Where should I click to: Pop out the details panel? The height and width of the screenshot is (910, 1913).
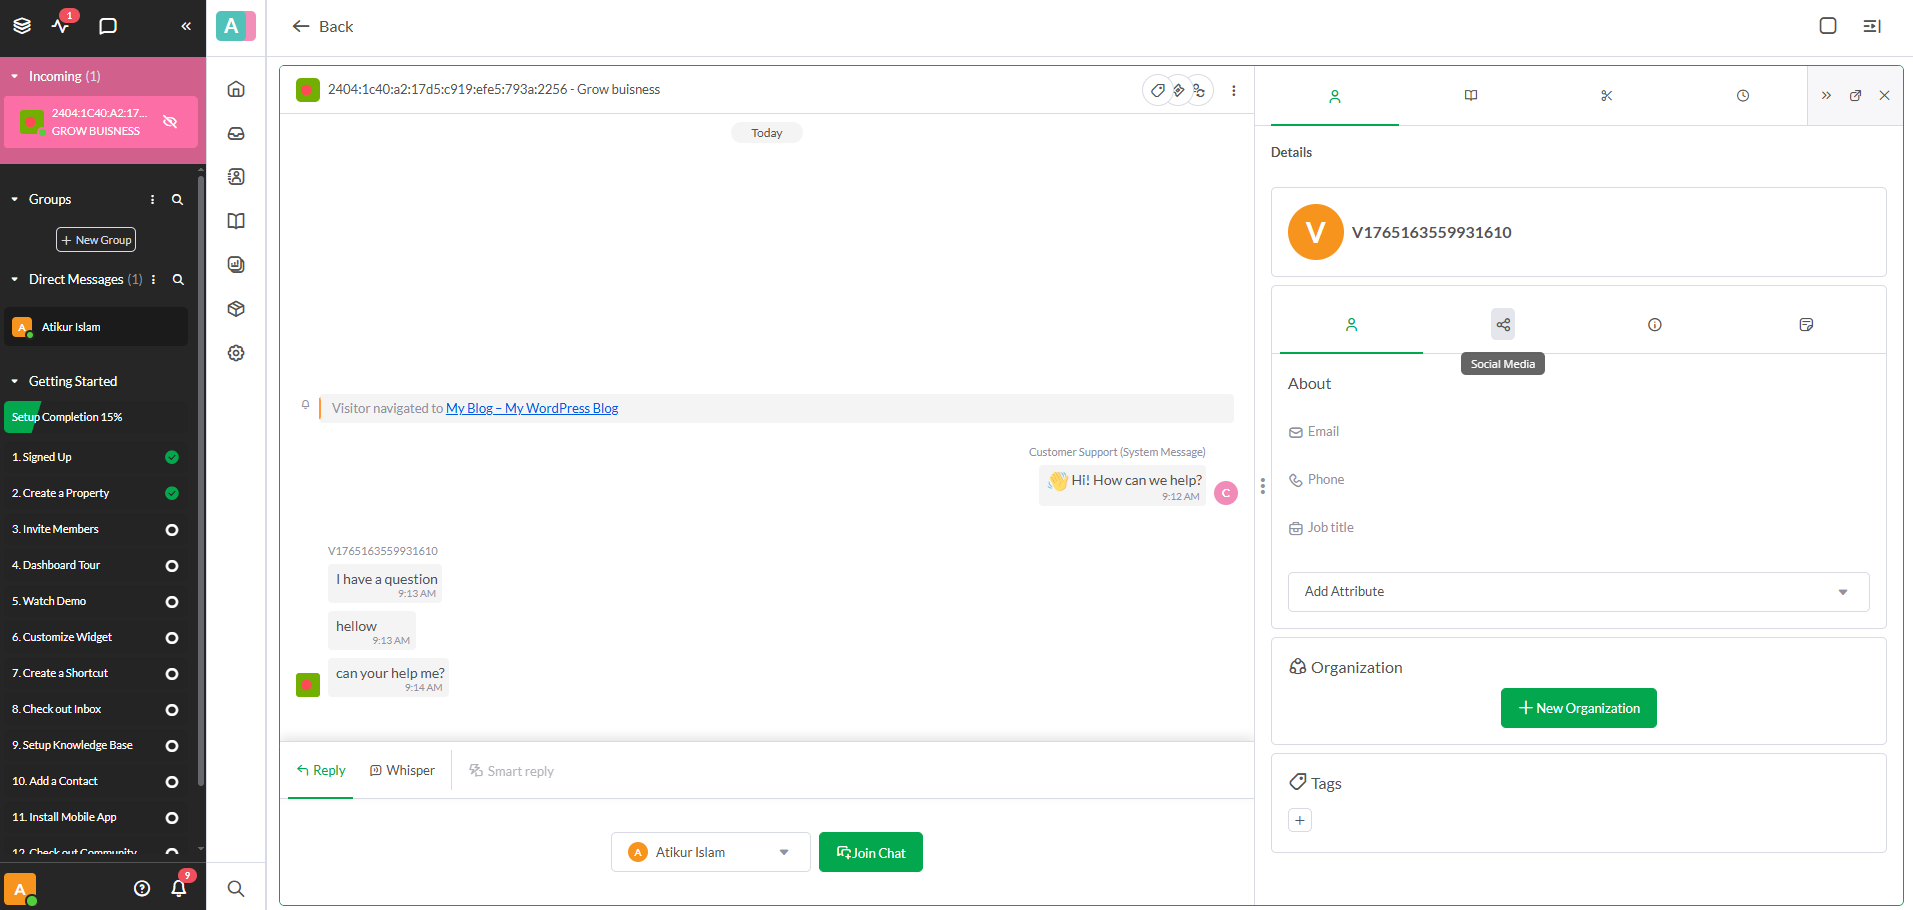click(1855, 96)
